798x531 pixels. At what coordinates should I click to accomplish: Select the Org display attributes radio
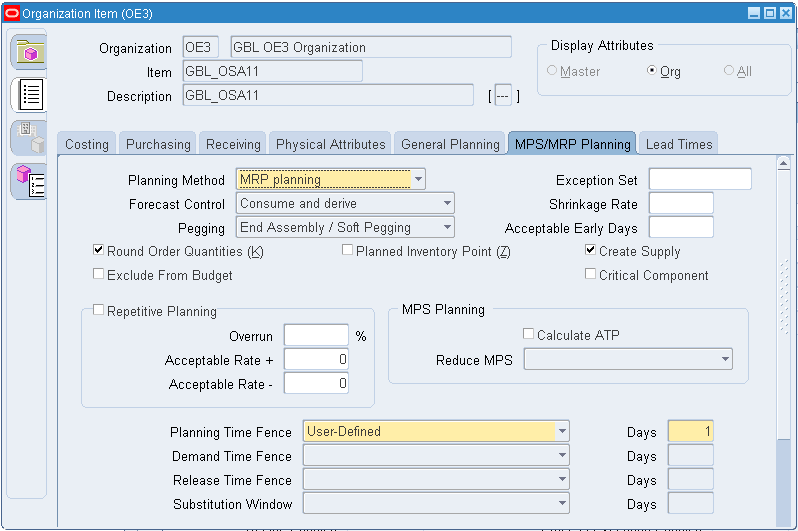coord(651,70)
